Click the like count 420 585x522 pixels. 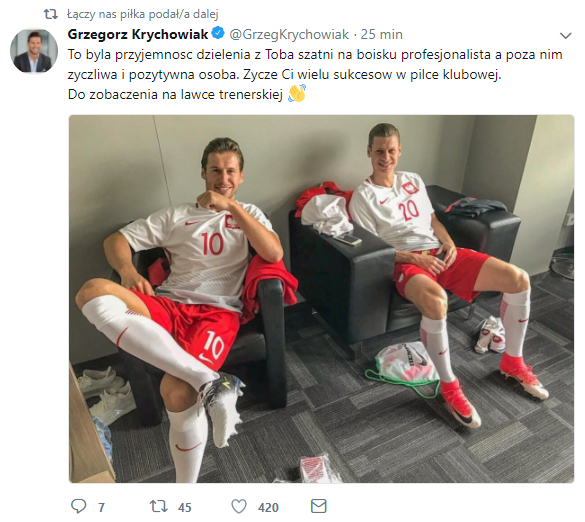coord(268,507)
